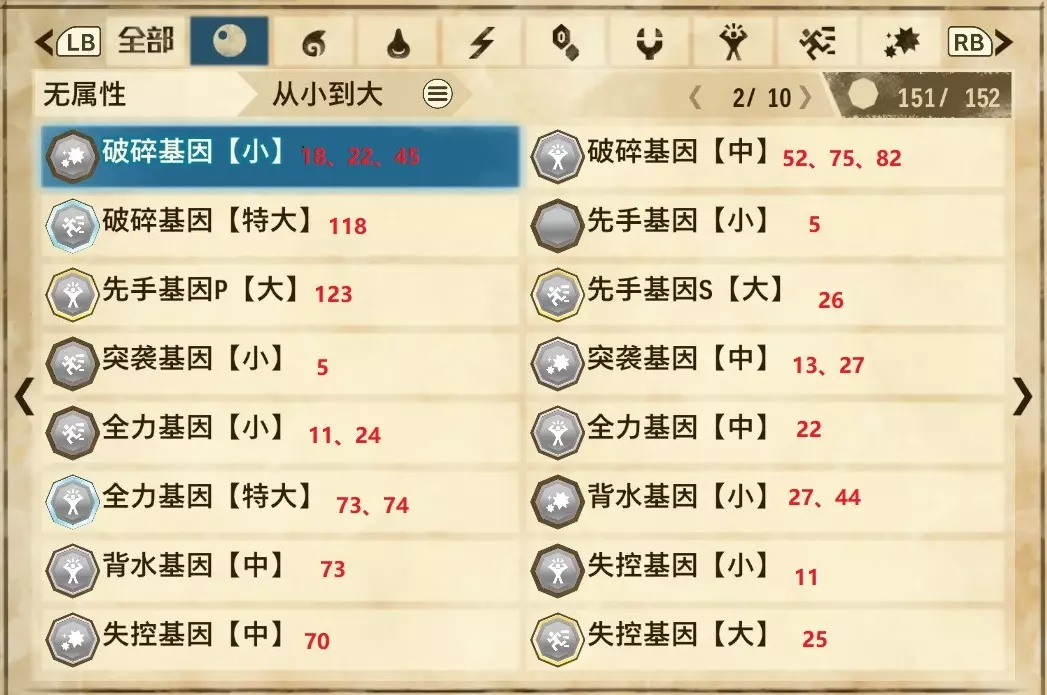Click the LB left shoulder button
This screenshot has width=1047, height=695.
79,43
